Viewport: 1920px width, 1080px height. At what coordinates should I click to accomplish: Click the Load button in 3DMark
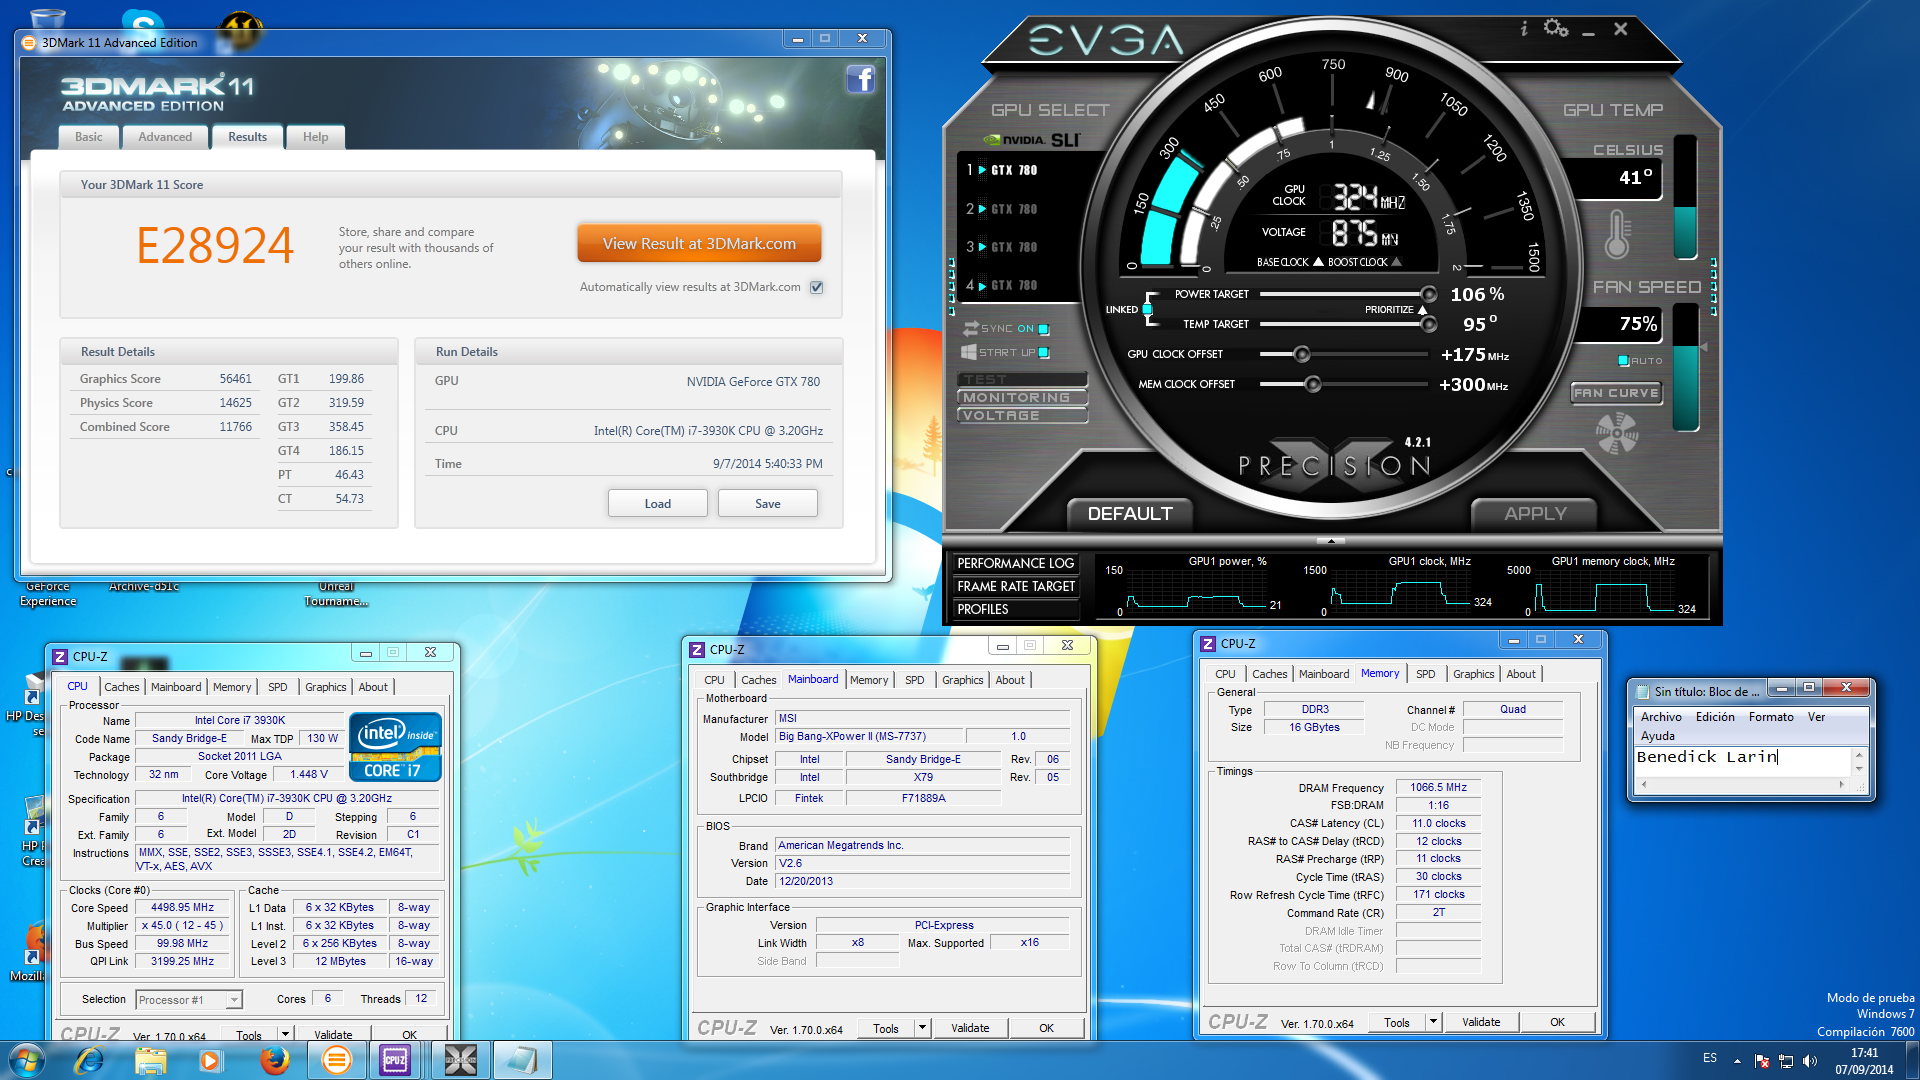point(658,503)
